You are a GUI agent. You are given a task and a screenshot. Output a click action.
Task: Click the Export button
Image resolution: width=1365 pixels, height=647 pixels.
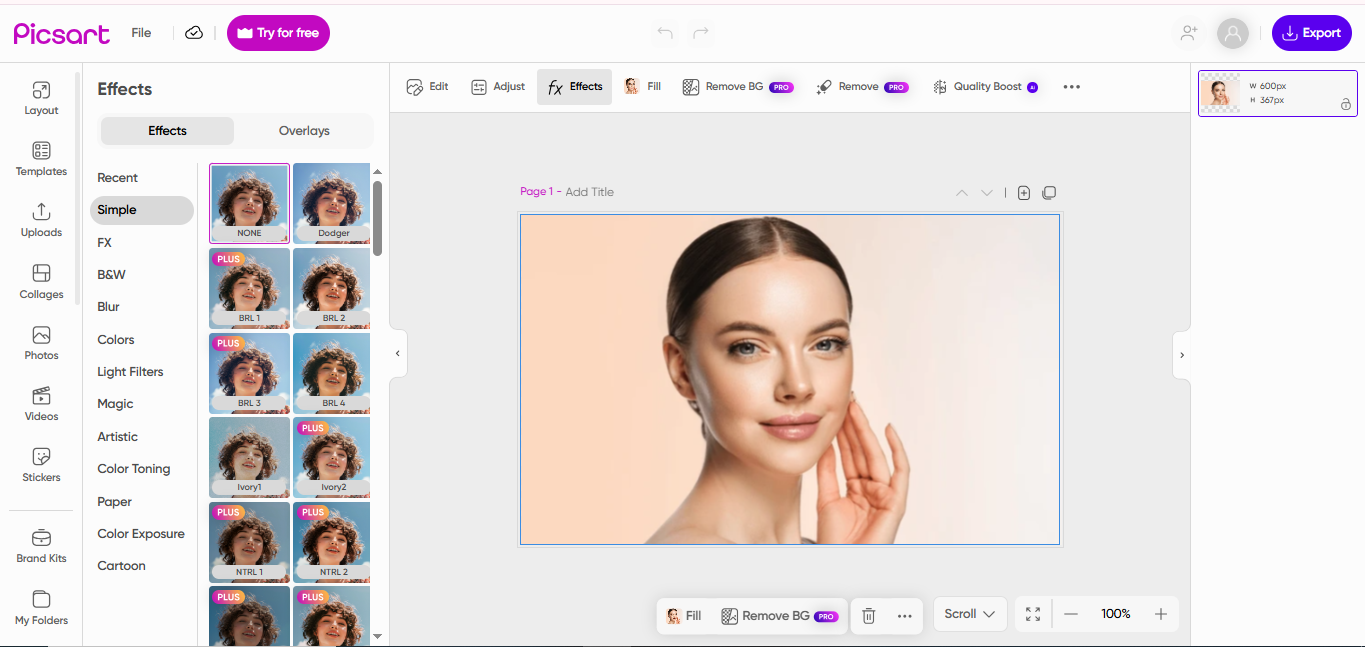click(x=1311, y=32)
